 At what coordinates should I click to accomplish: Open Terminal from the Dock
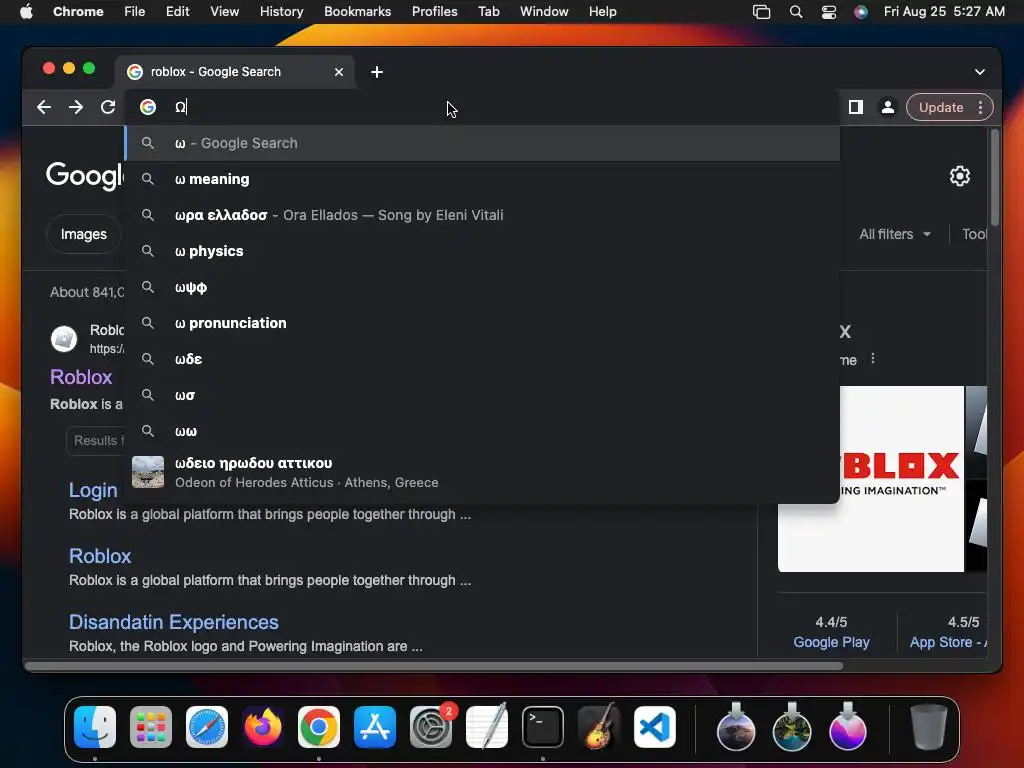[x=543, y=727]
